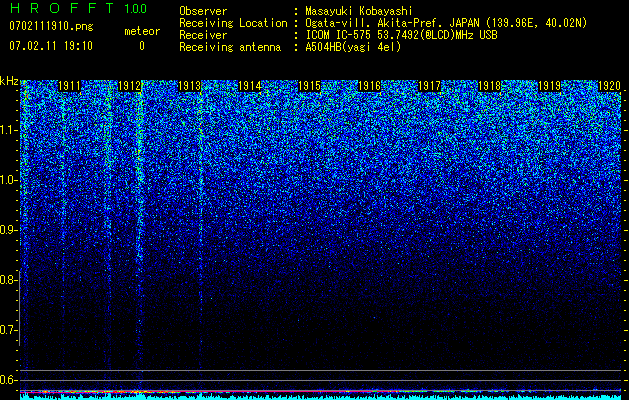Click the meteor label
Screen dimensions: 629x400
(142, 31)
